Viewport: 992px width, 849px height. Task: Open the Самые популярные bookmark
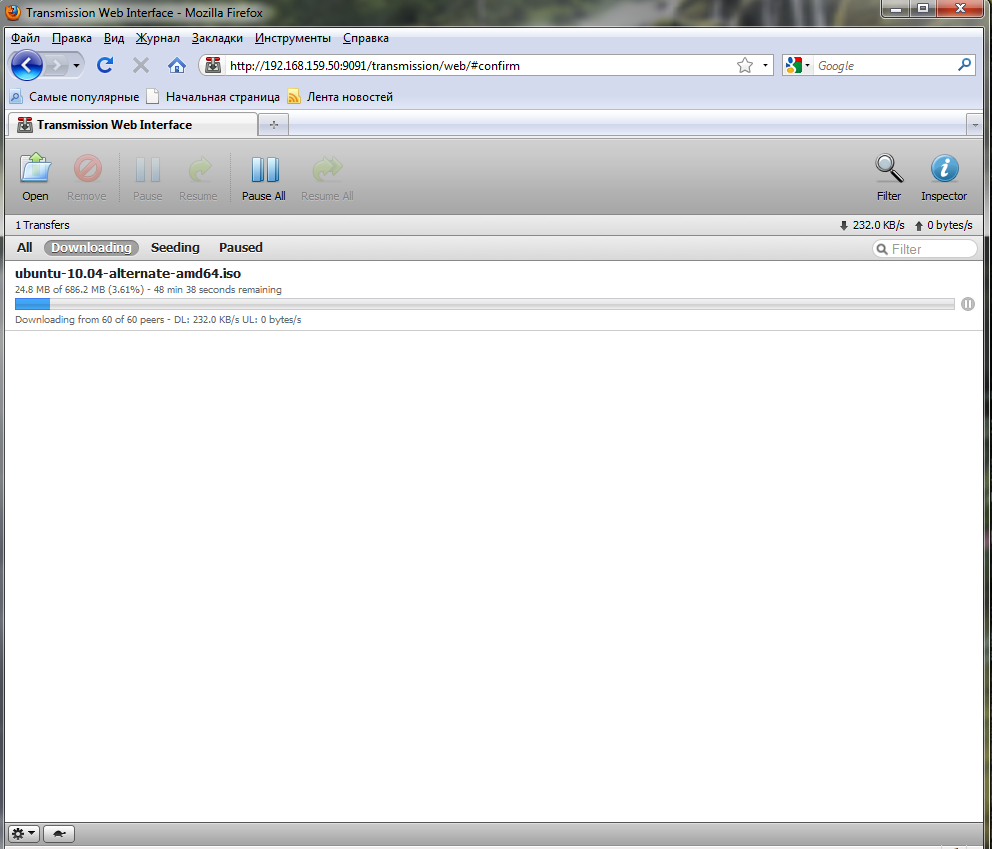(75, 97)
